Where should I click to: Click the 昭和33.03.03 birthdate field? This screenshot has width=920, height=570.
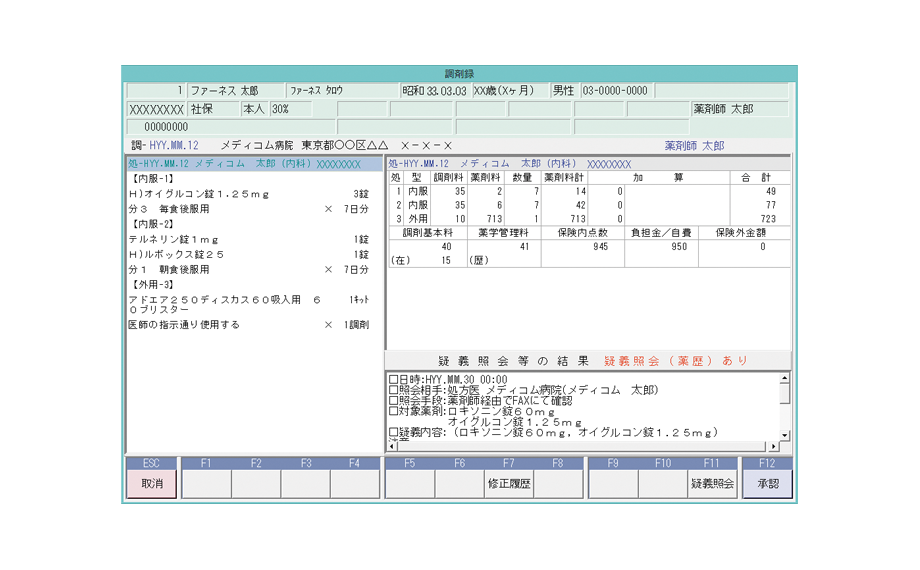434,91
